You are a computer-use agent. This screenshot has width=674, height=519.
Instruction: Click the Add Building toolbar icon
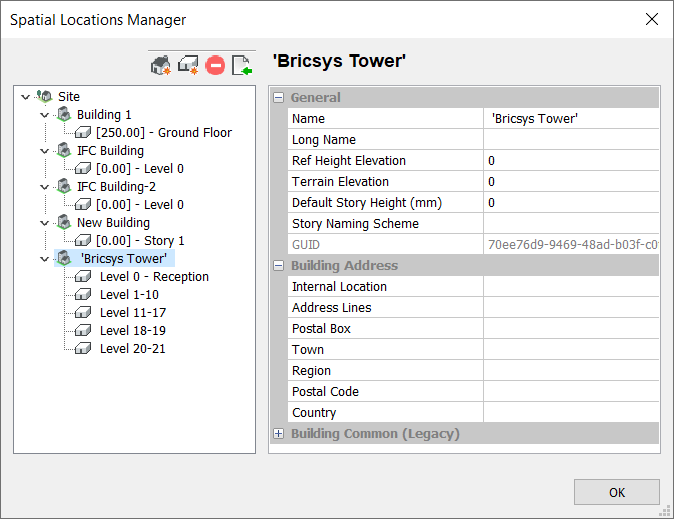click(x=161, y=66)
